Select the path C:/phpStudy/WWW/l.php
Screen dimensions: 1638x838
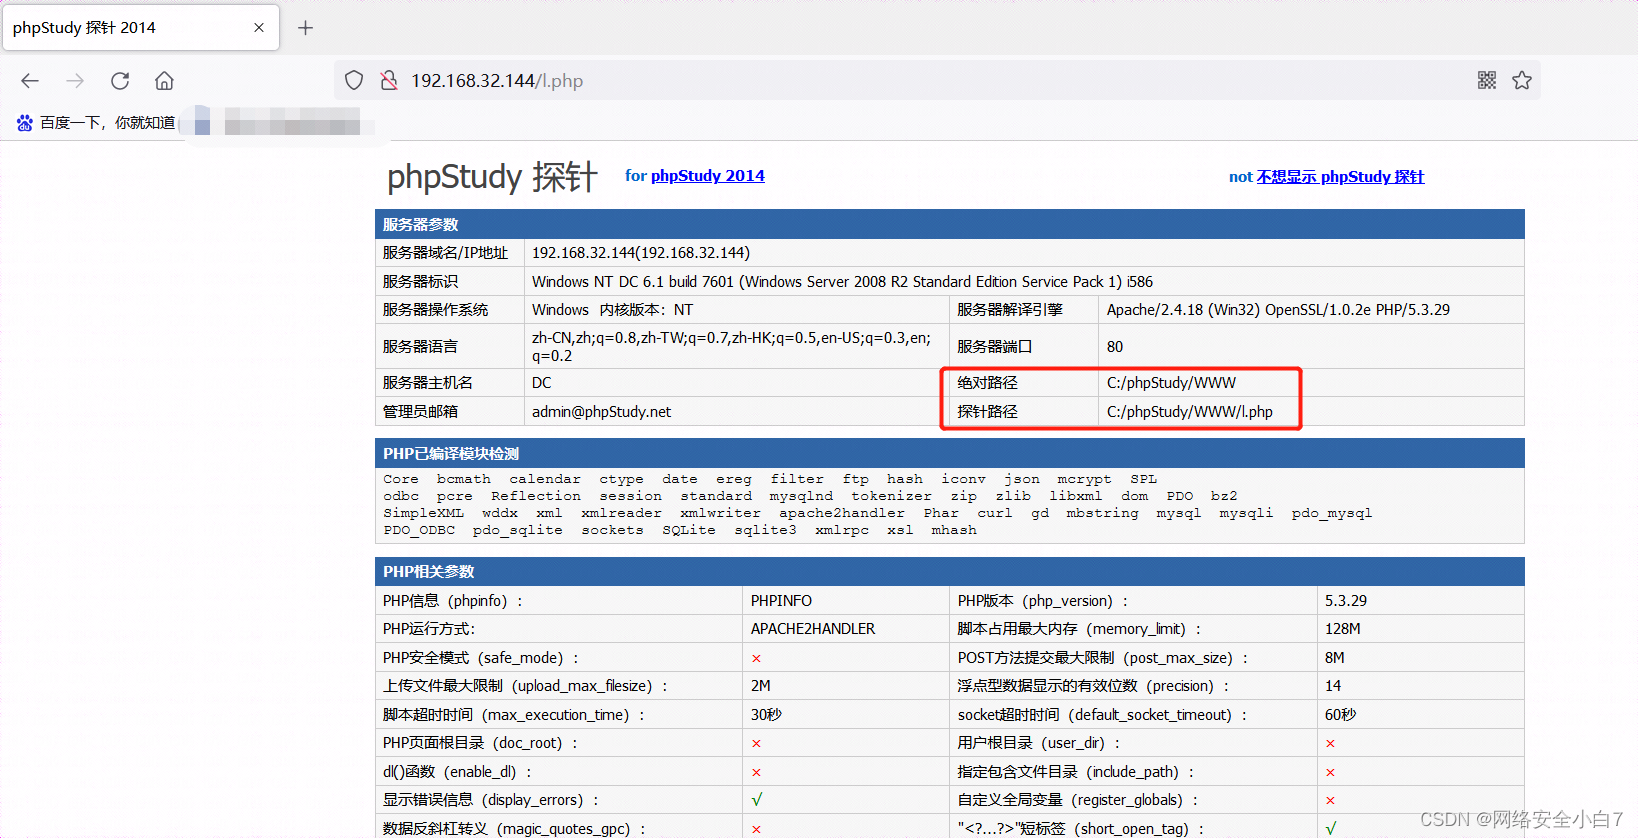[x=1190, y=412]
